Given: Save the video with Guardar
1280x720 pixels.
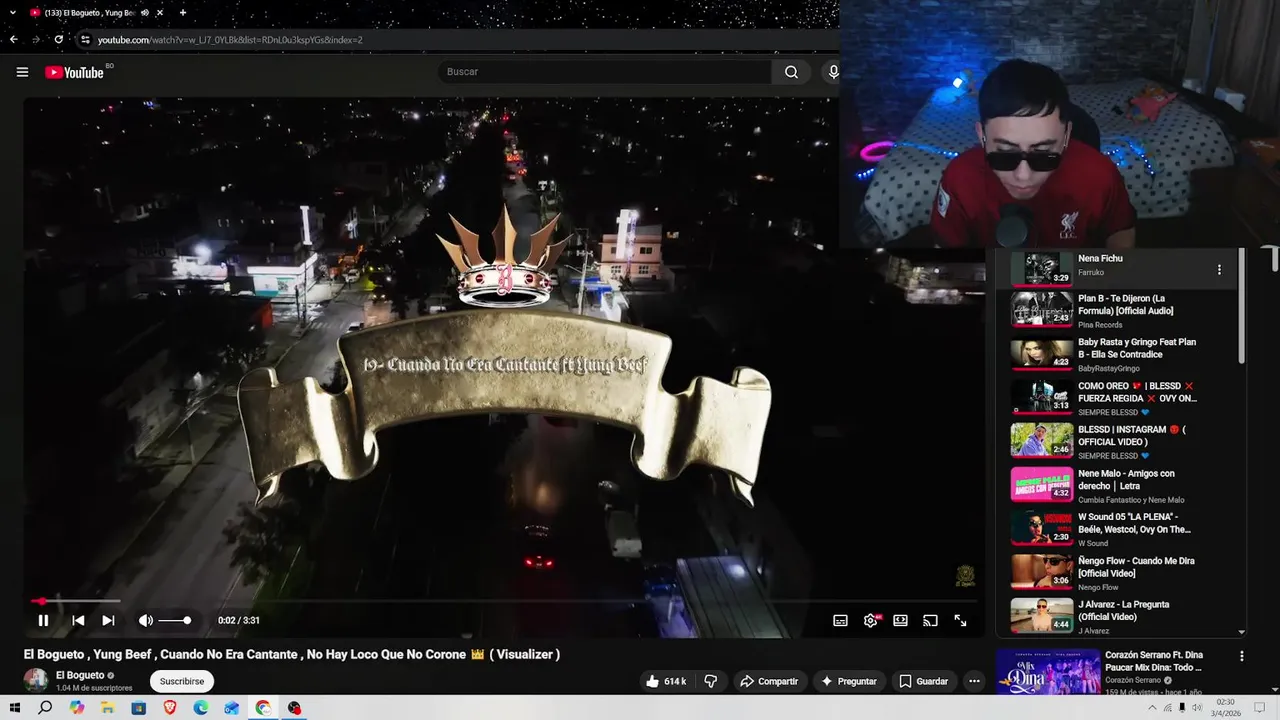Looking at the screenshot, I should tap(923, 681).
